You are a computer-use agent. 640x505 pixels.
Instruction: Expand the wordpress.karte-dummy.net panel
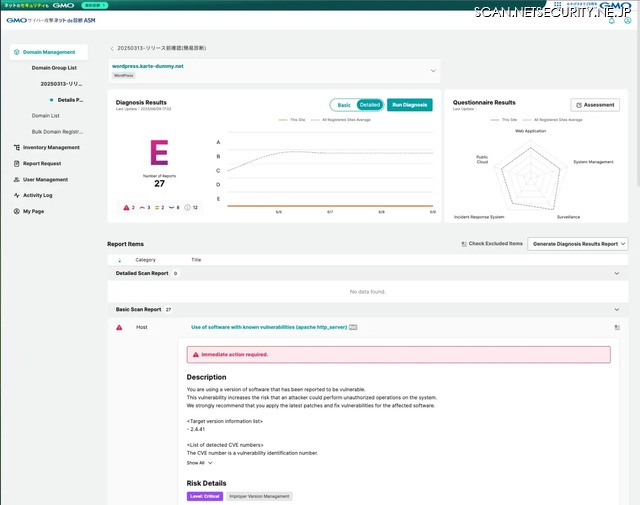433,71
